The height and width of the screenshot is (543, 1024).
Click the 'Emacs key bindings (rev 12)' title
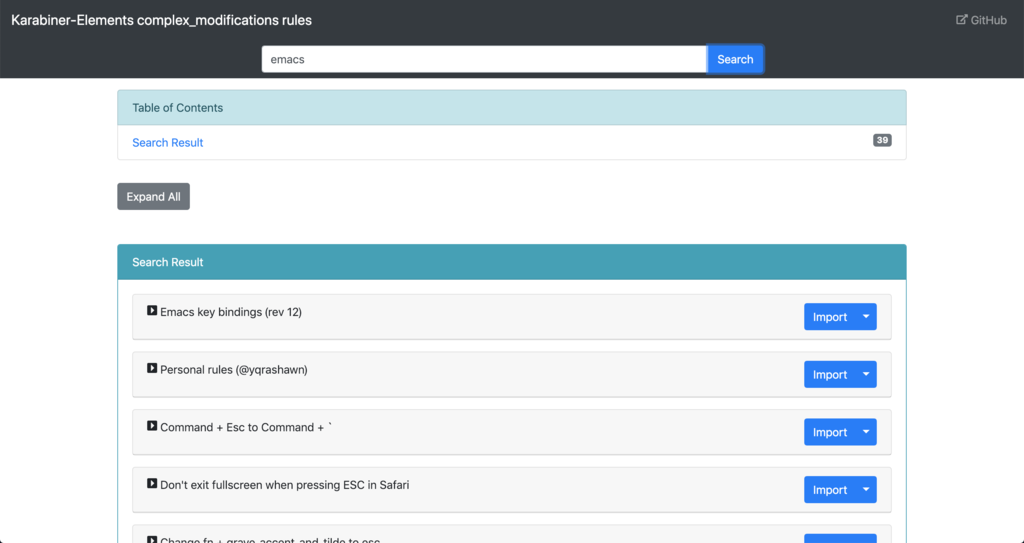[x=231, y=312]
